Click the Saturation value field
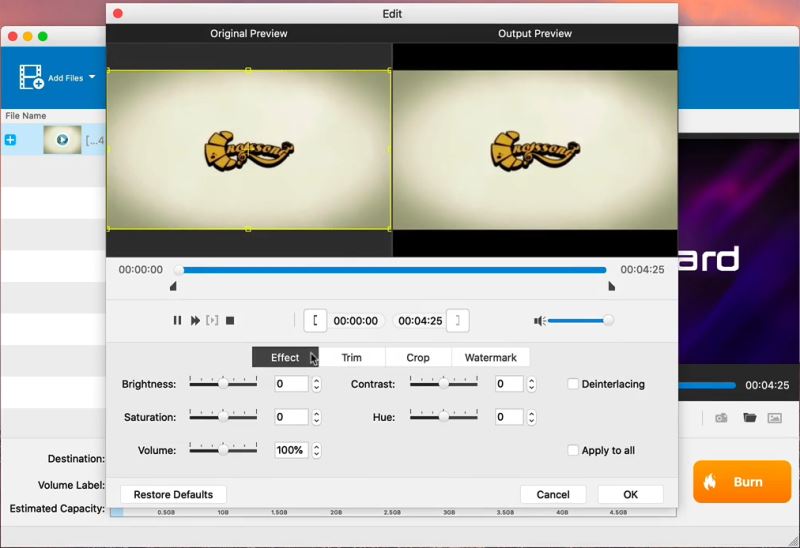 tap(291, 417)
